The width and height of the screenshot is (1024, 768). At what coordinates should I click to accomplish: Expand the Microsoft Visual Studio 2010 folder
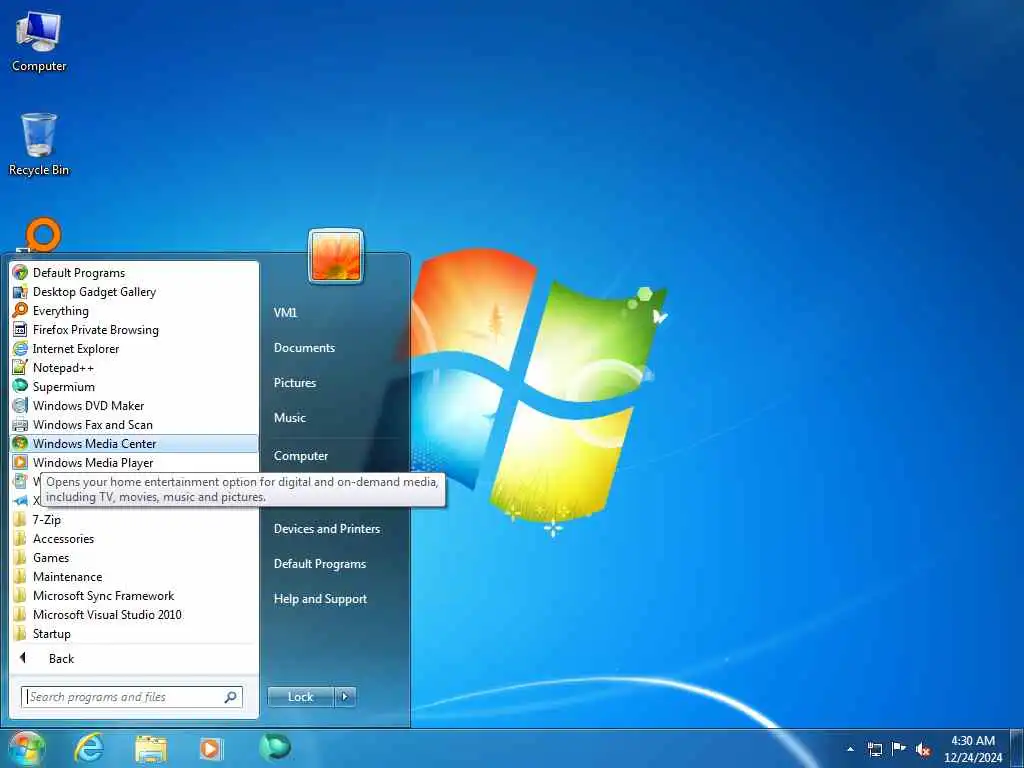134,614
